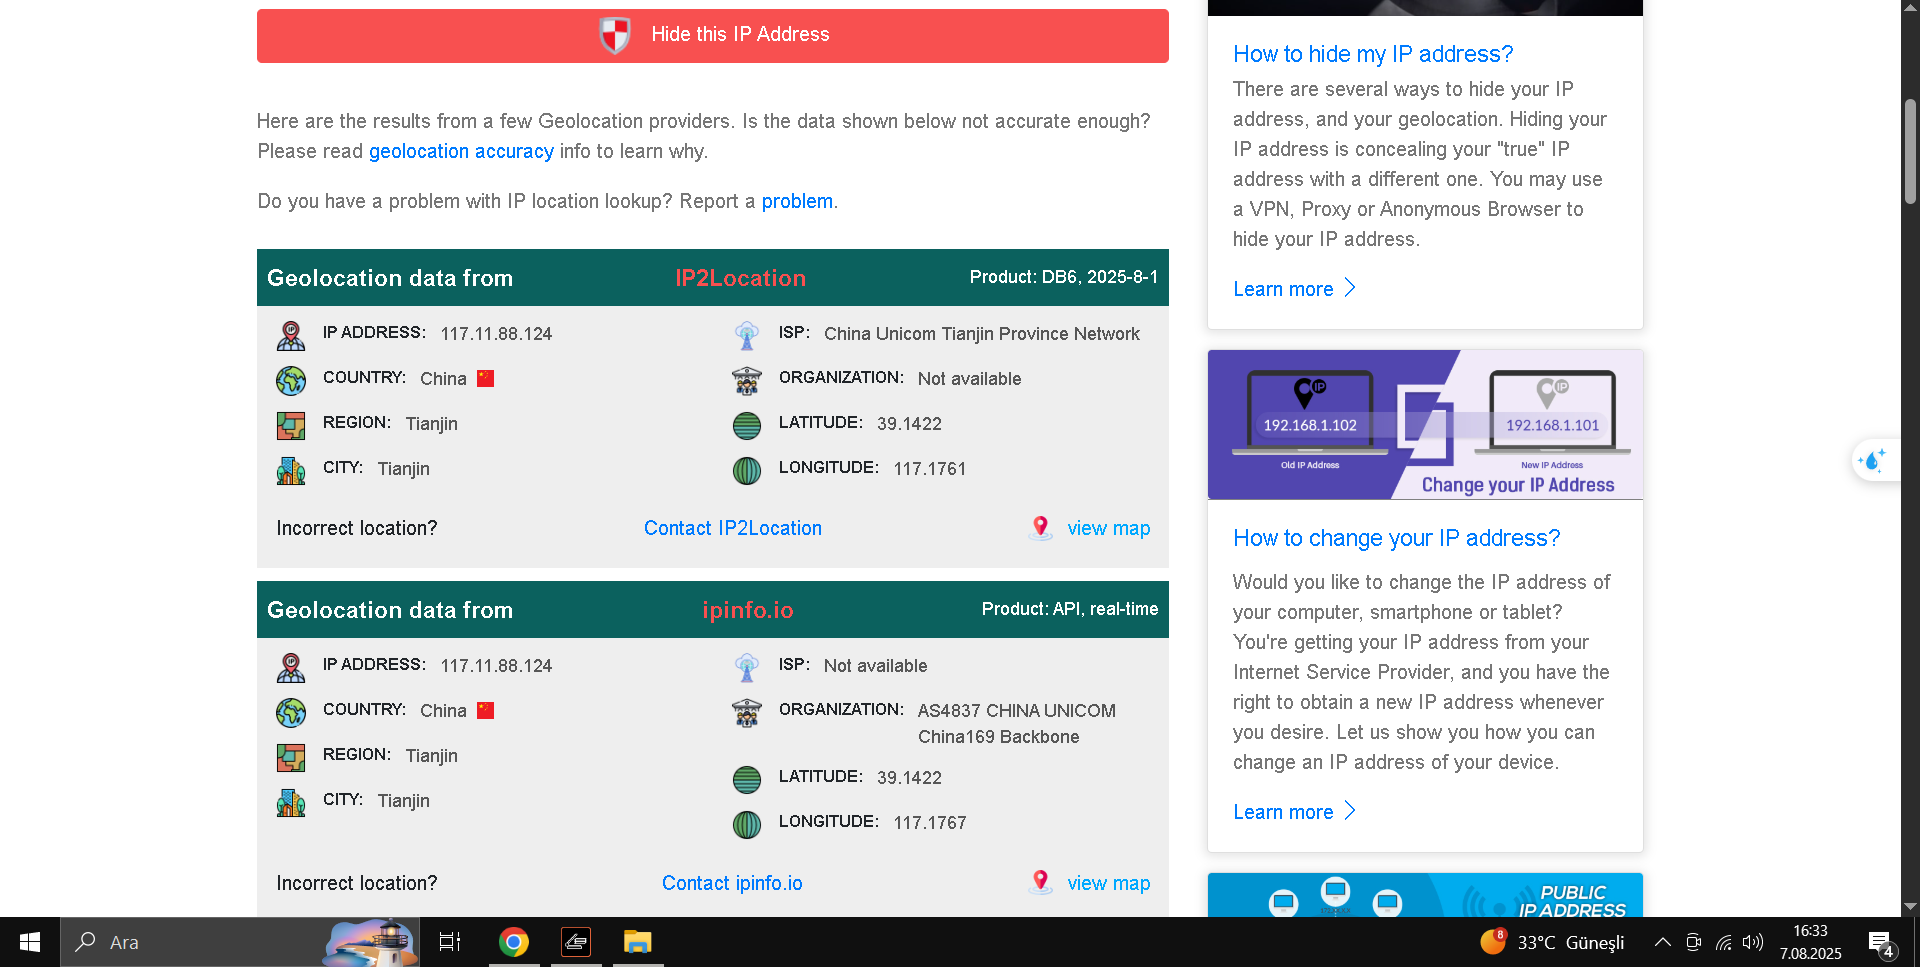Image resolution: width=1920 pixels, height=967 pixels.
Task: Click the scrollbar down arrow
Action: [1910, 907]
